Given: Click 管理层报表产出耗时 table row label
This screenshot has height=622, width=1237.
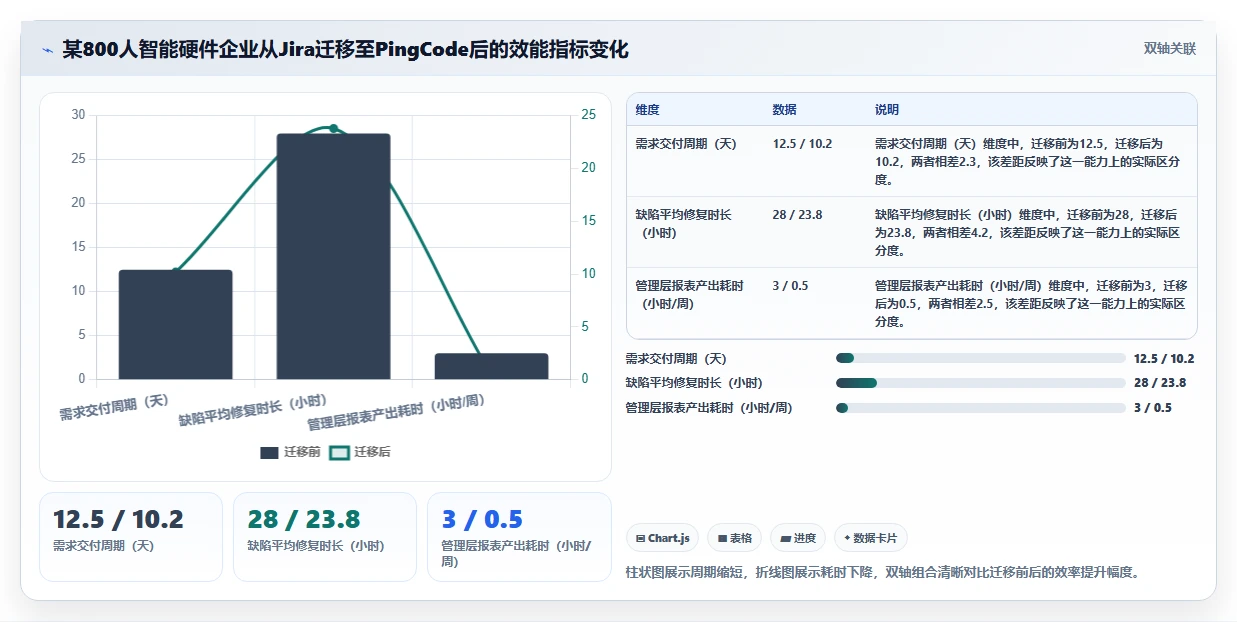Looking at the screenshot, I should 690,295.
